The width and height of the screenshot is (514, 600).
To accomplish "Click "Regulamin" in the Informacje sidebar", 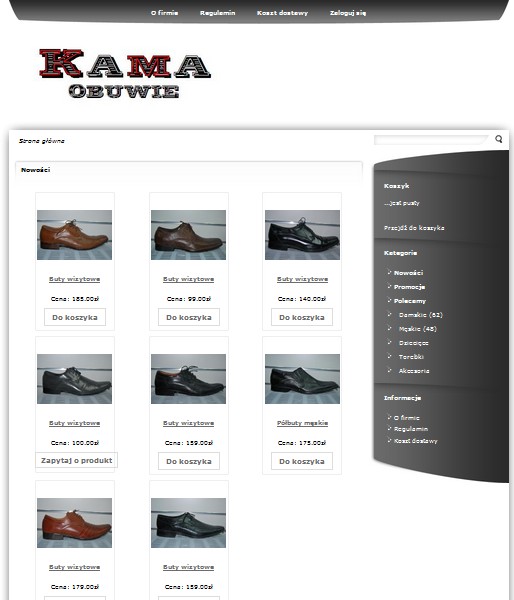I will (411, 429).
